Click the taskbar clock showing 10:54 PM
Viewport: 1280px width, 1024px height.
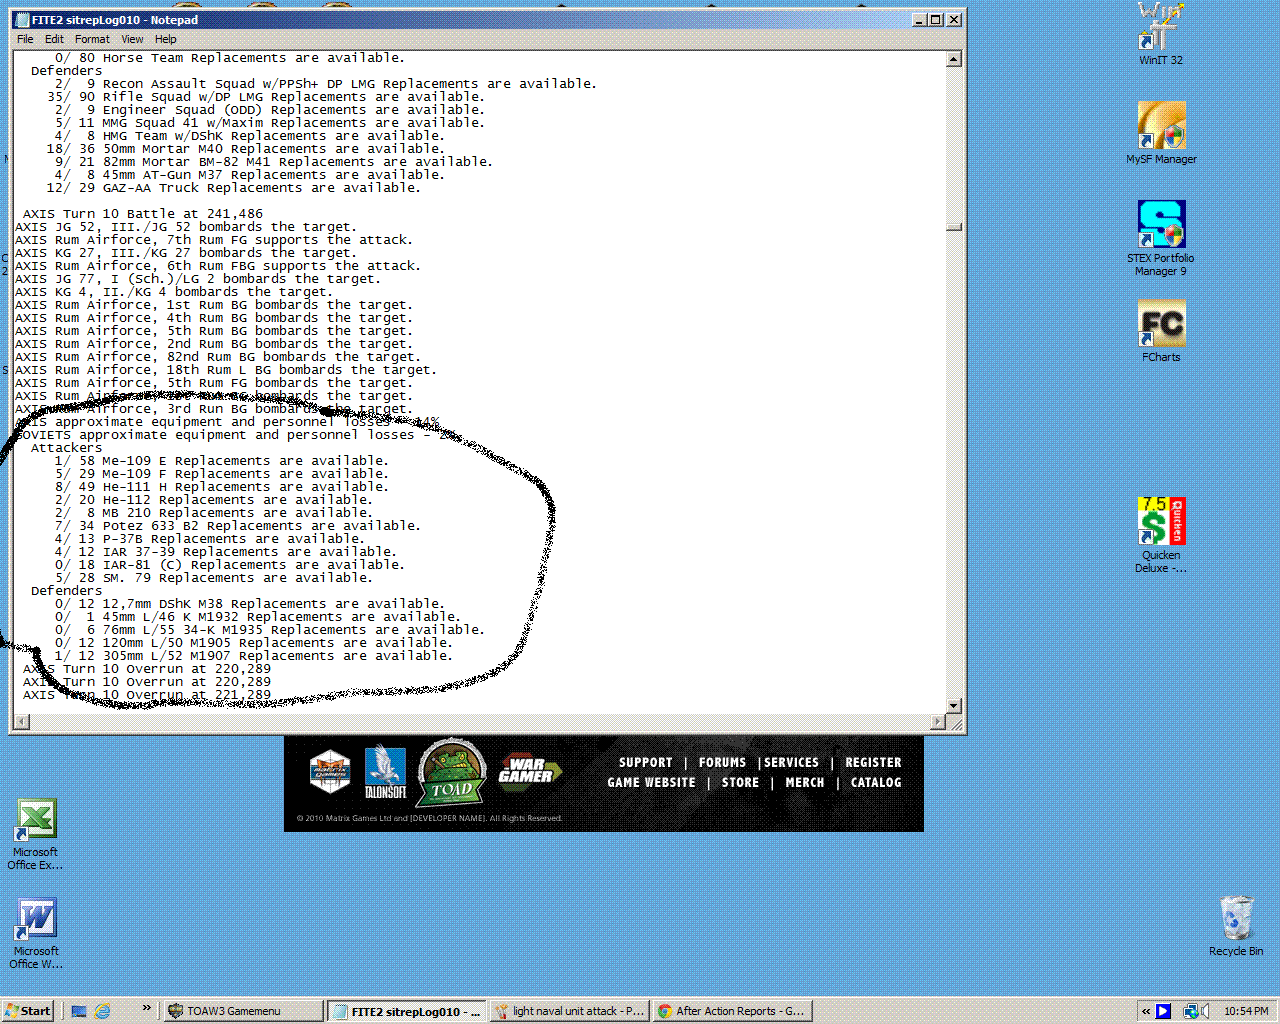1246,1011
